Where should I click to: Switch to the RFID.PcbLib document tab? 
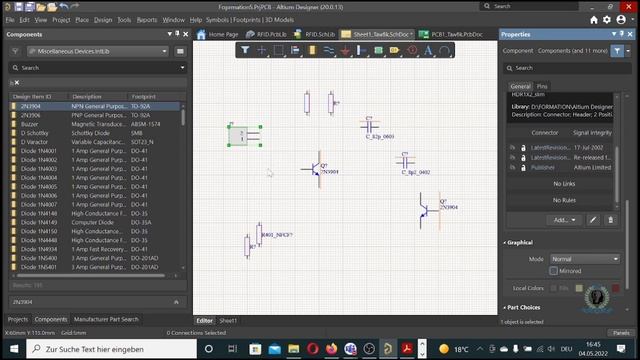coord(267,34)
